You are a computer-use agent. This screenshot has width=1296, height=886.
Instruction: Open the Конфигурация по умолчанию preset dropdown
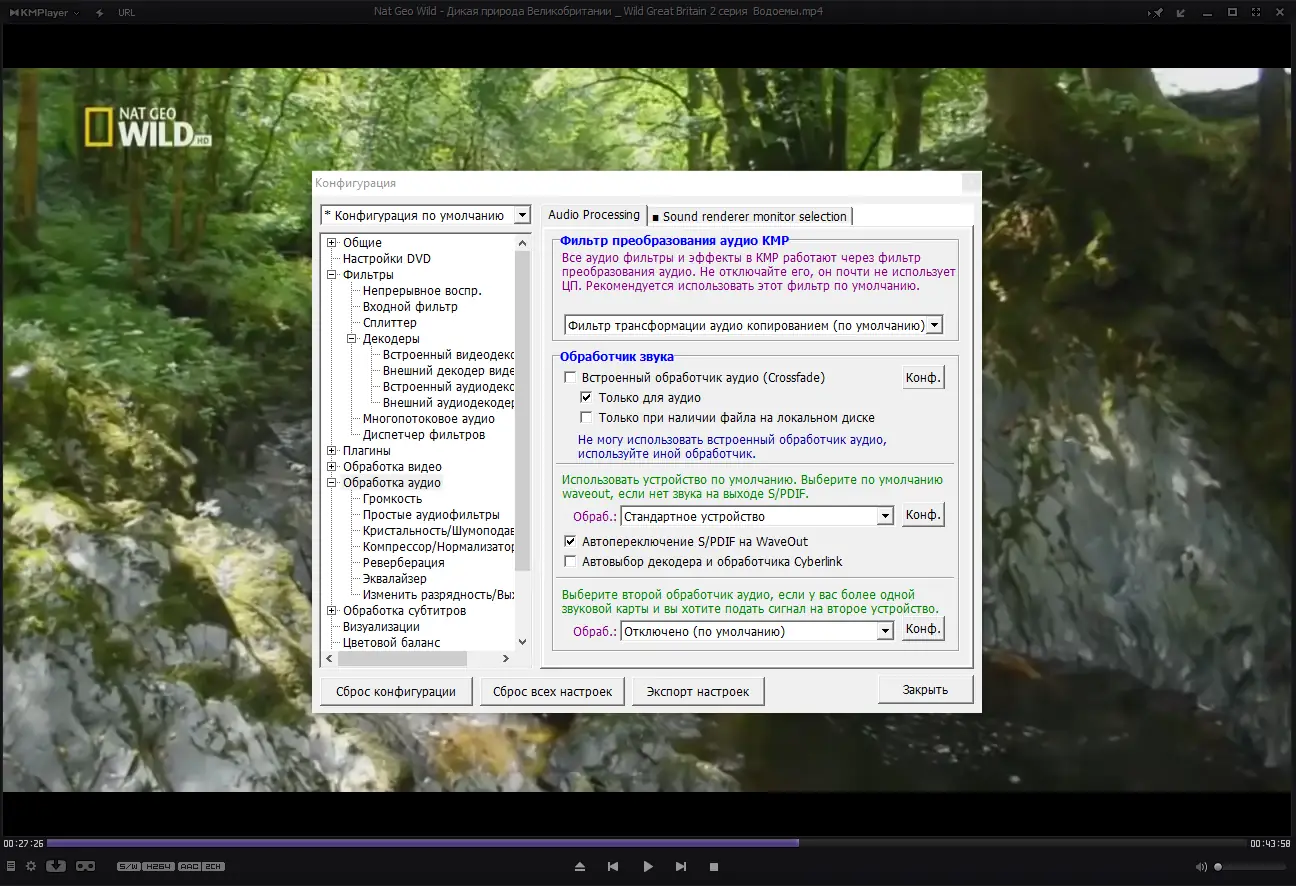pyautogui.click(x=521, y=215)
